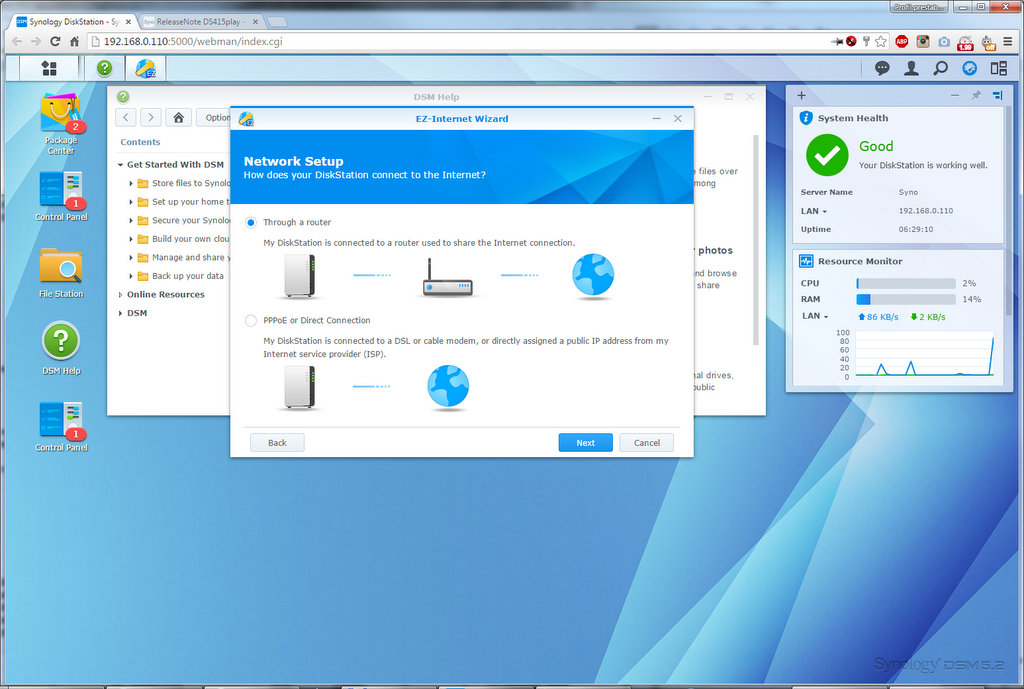1024x689 pixels.
Task: Open notifications speech bubble icon
Action: (x=882, y=68)
